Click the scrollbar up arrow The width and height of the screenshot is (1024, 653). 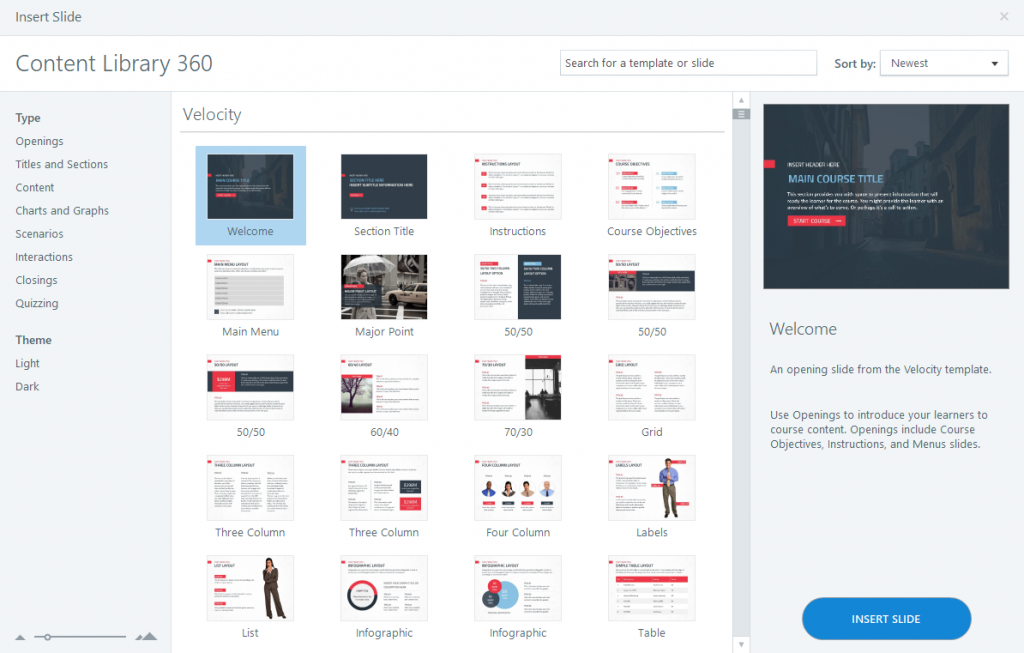coord(741,101)
